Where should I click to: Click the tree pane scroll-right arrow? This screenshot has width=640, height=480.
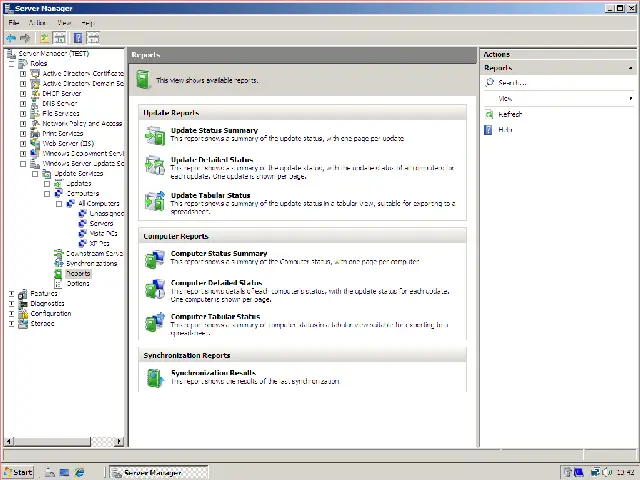pos(119,441)
